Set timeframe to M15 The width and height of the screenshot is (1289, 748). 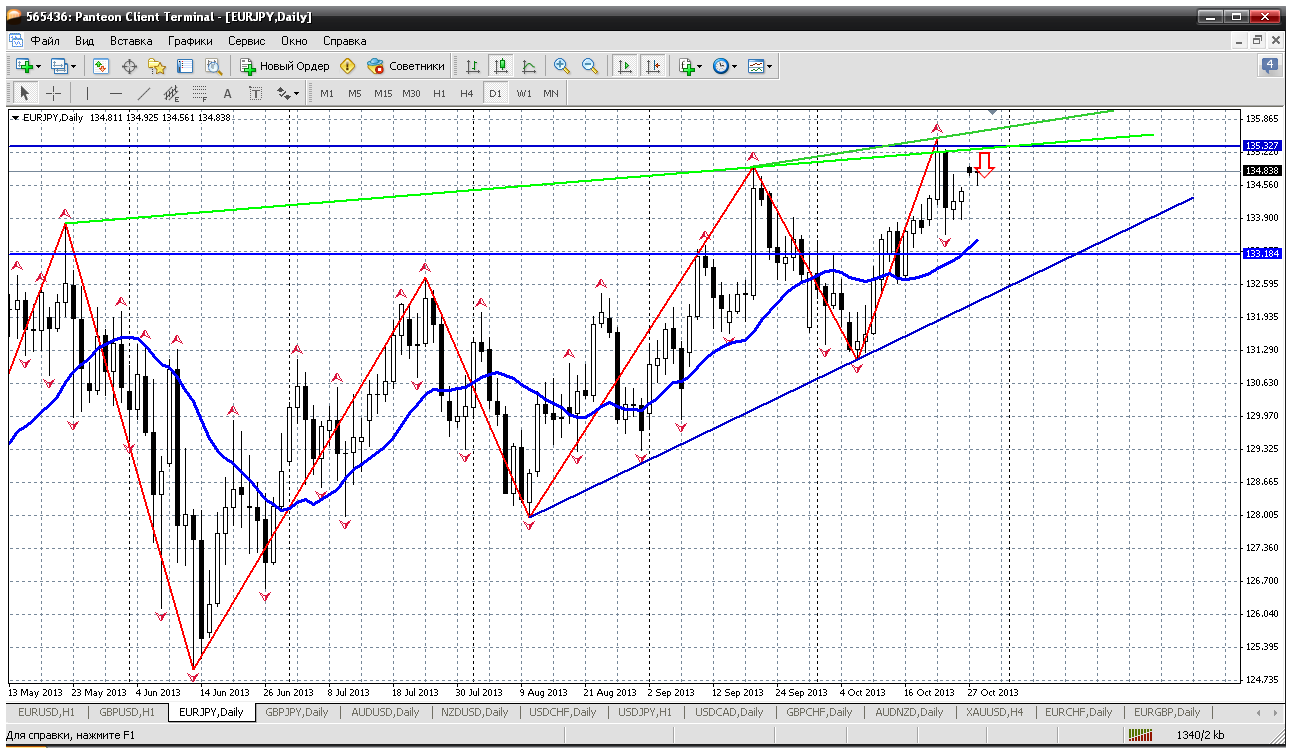(x=383, y=93)
